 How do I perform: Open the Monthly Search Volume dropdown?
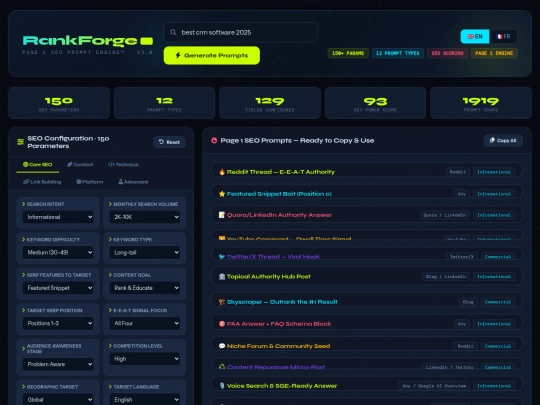(x=145, y=217)
